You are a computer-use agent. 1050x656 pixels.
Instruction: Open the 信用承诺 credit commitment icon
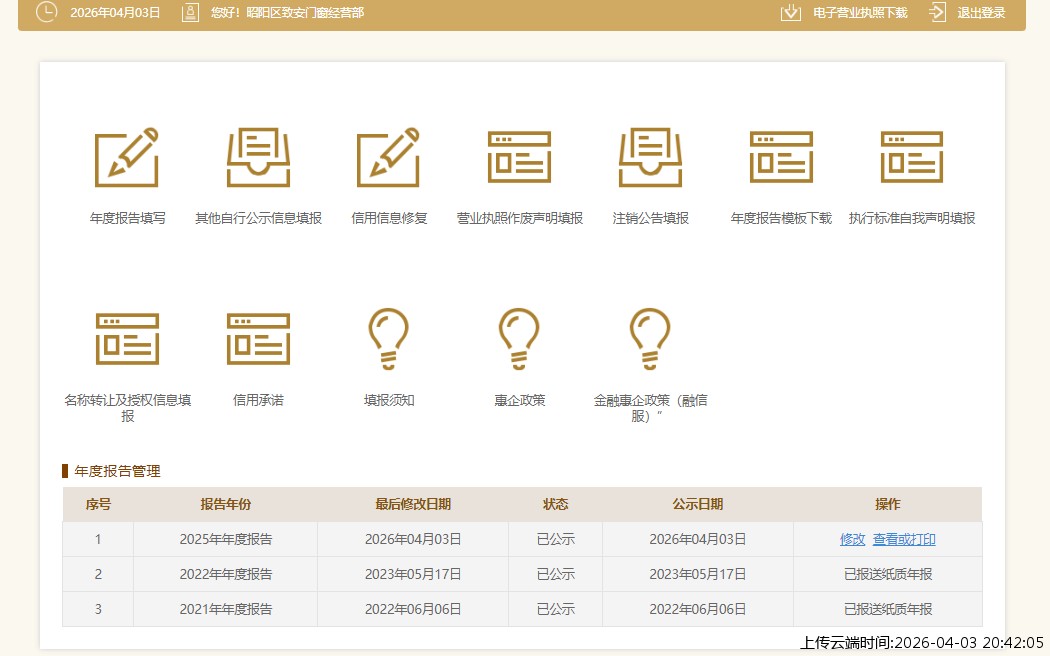[x=258, y=338]
